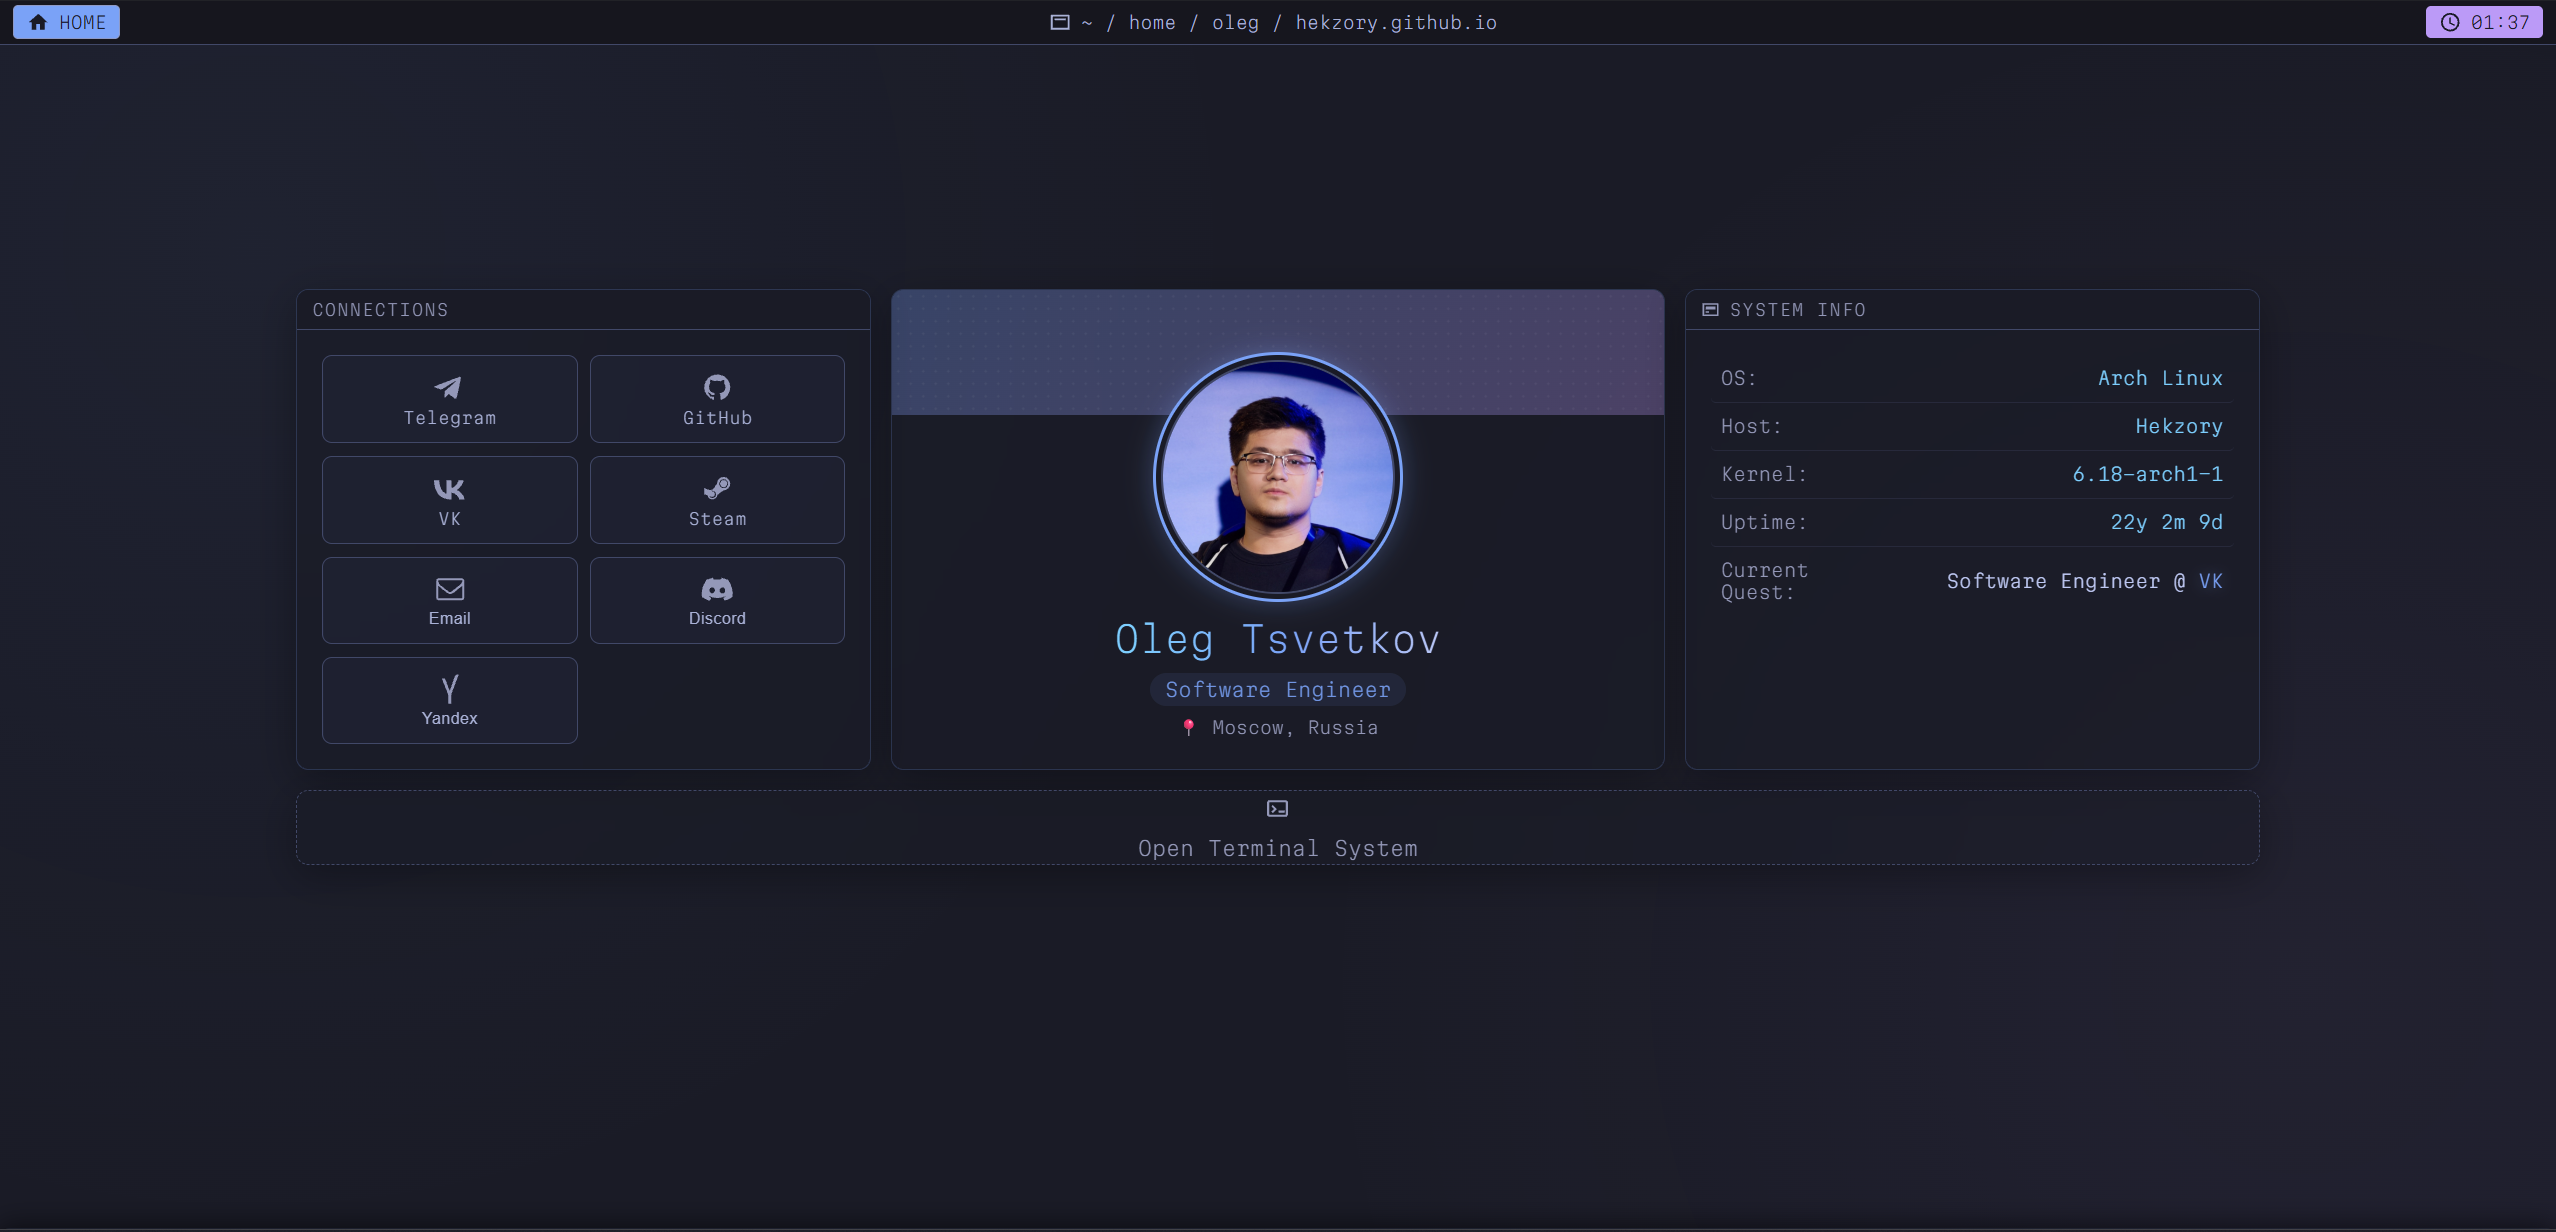Open the Discord icon link

pos(717,589)
